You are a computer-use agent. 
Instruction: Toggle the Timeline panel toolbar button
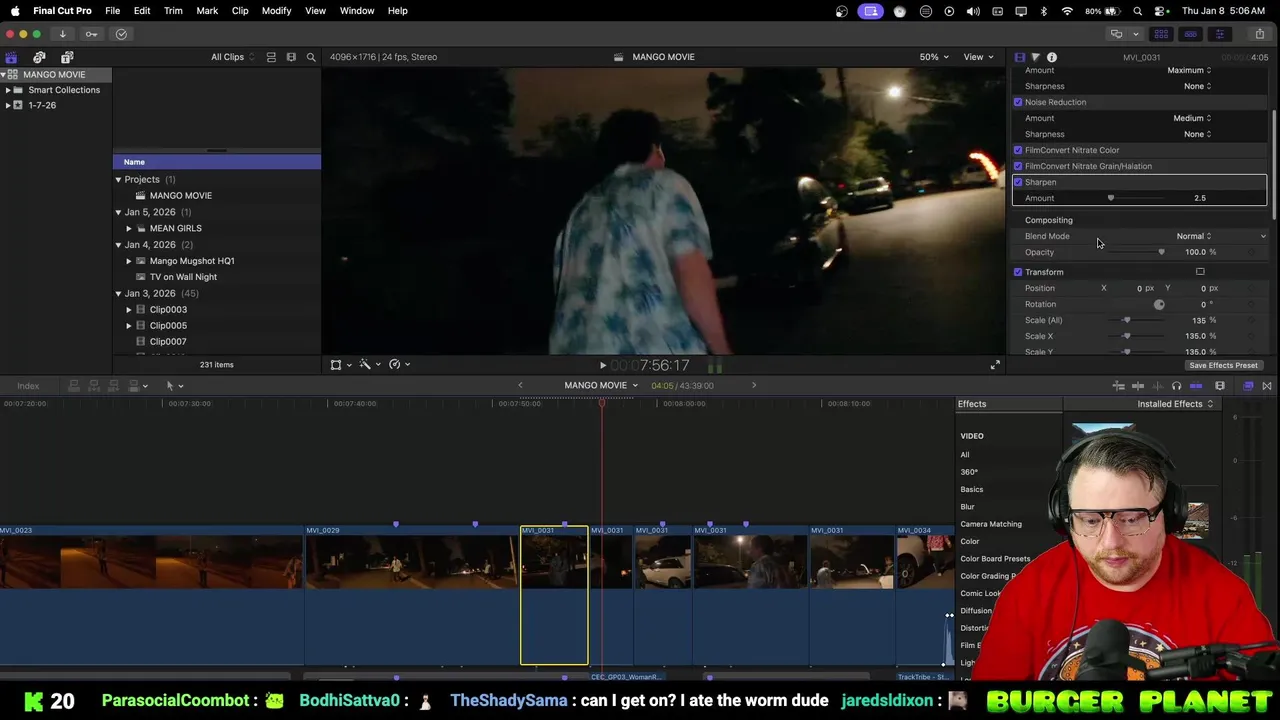[x=1190, y=34]
